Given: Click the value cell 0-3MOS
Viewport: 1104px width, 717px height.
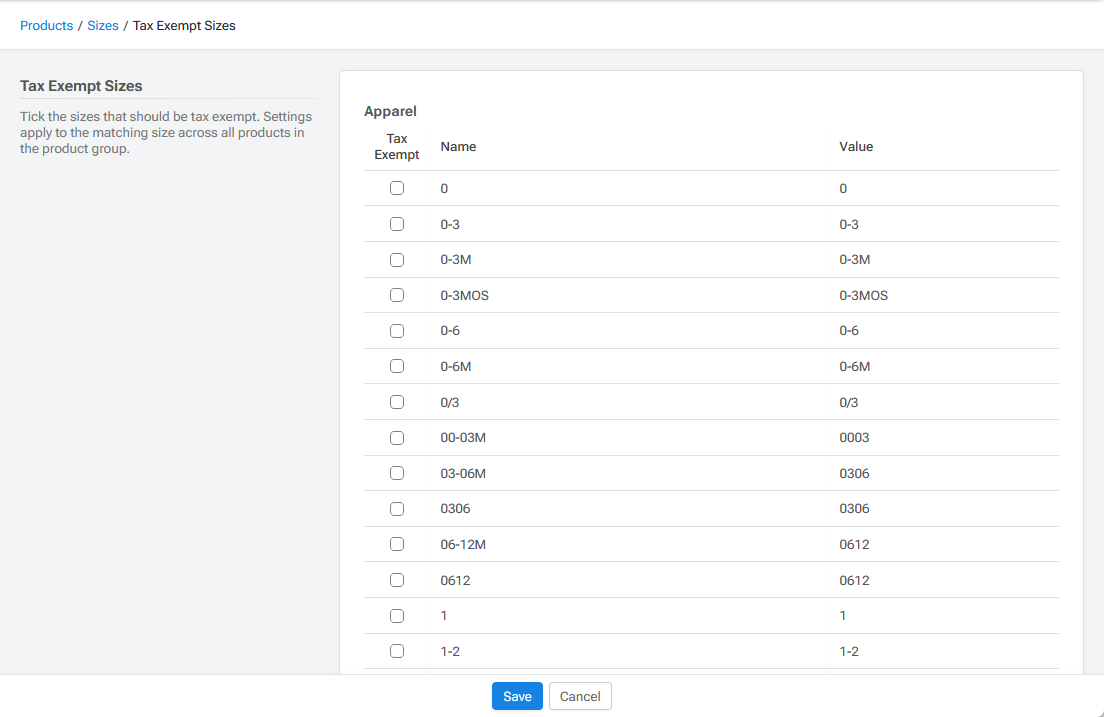Looking at the screenshot, I should coord(863,296).
